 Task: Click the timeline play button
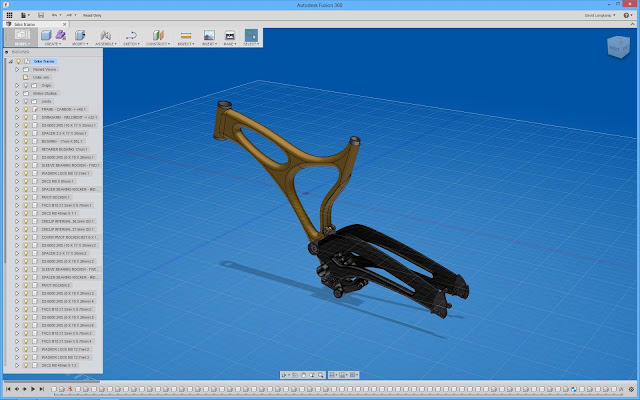click(x=33, y=389)
